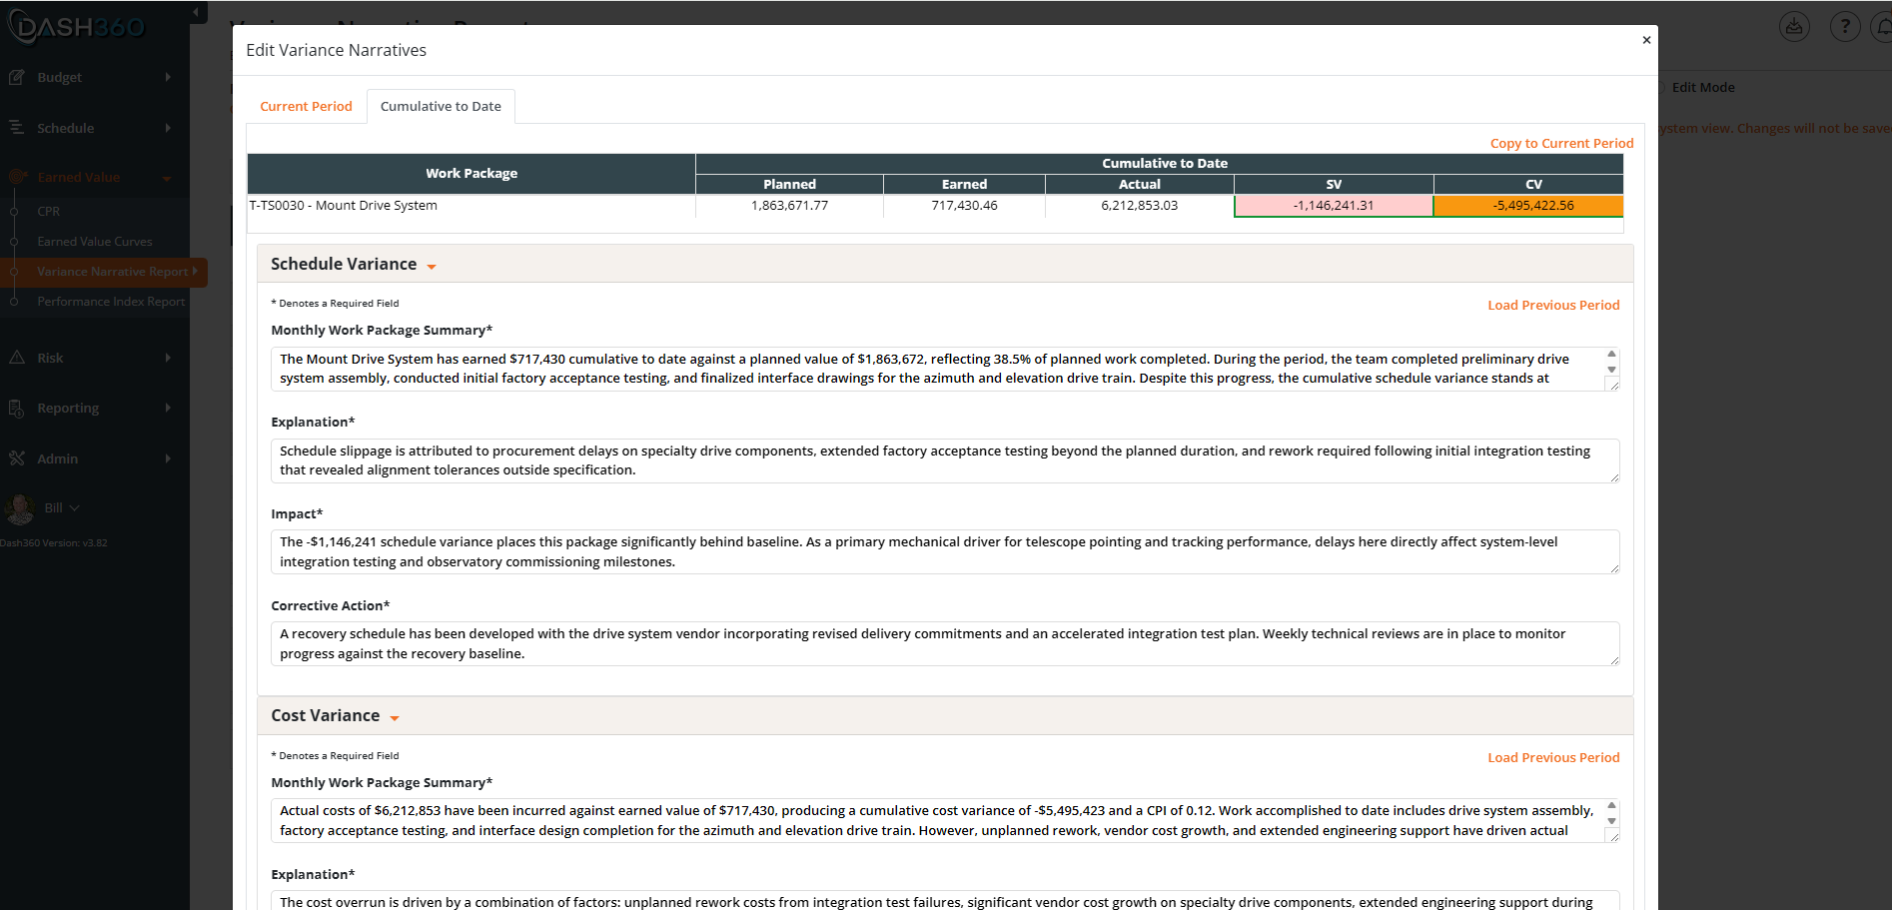The height and width of the screenshot is (910, 1892).
Task: Collapse the Cost Variance section
Action: [395, 718]
